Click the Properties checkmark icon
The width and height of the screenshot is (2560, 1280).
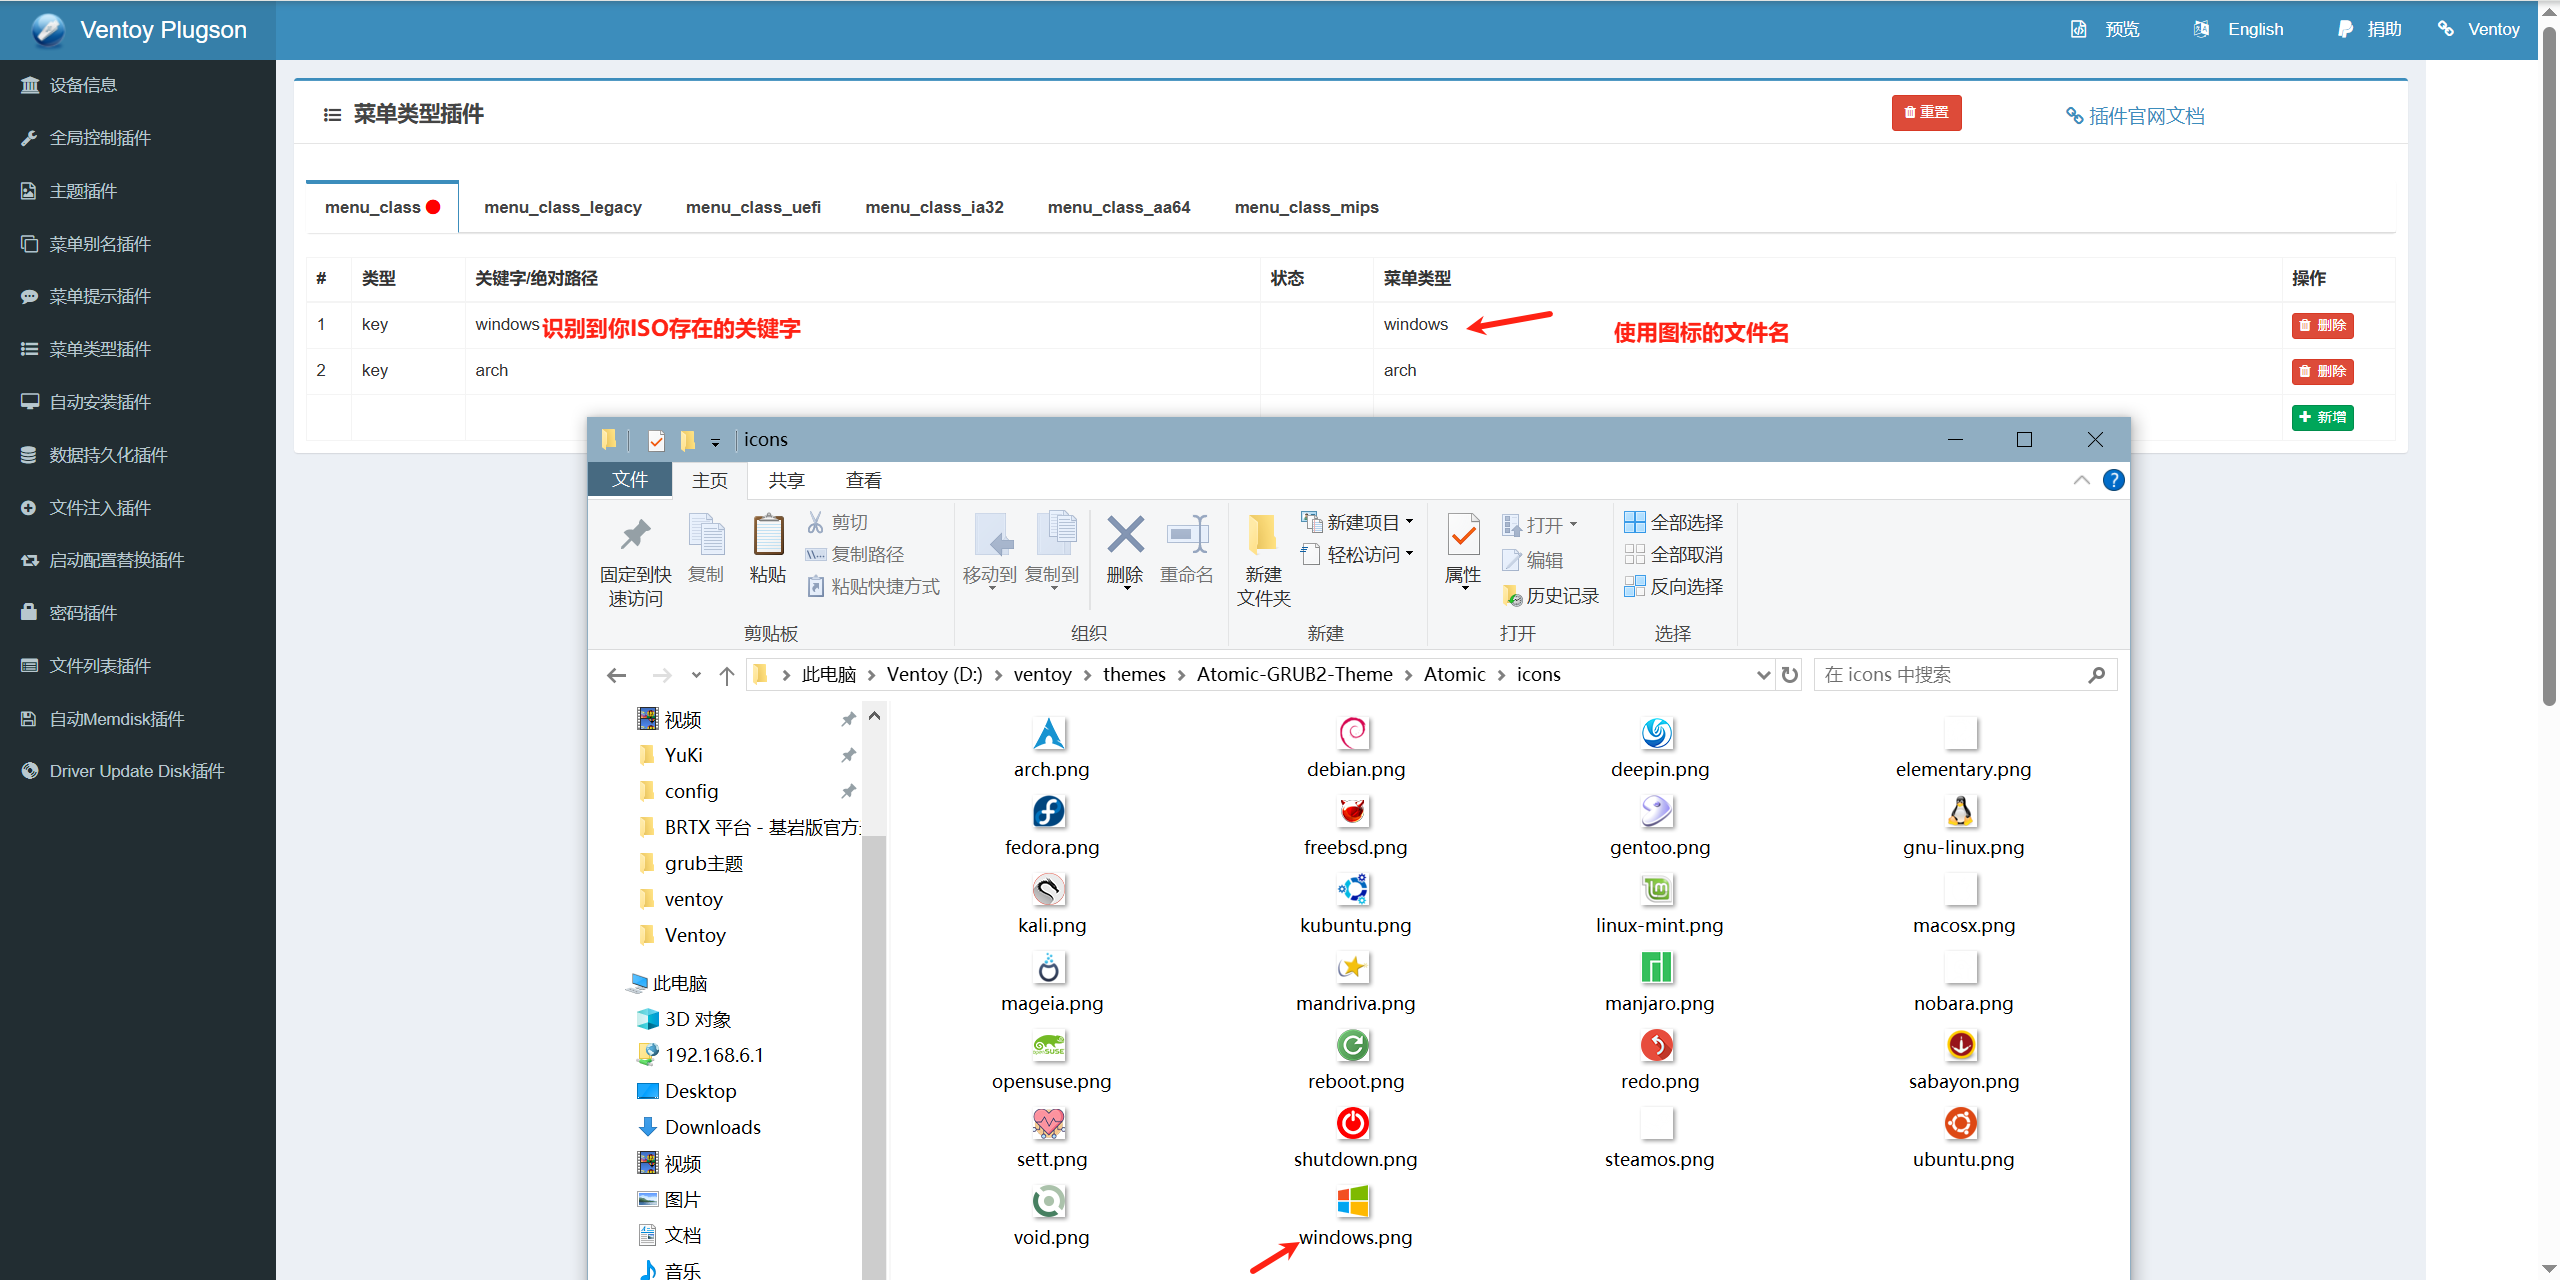coord(1463,534)
